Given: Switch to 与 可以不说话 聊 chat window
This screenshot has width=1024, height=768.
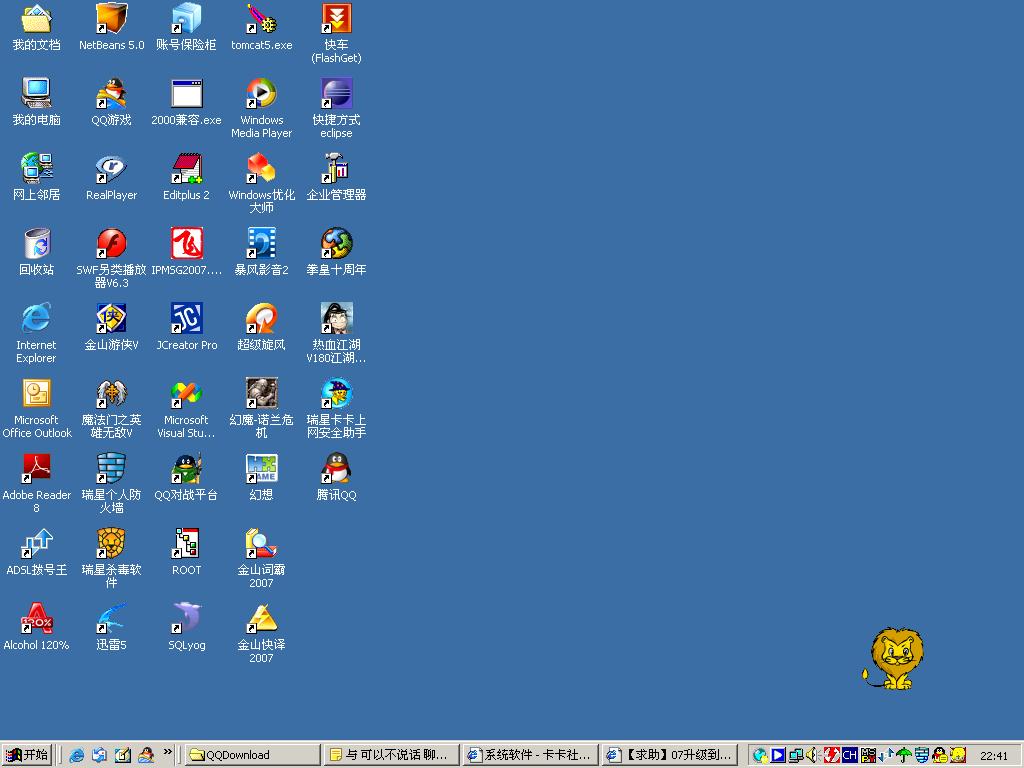Looking at the screenshot, I should tap(391, 755).
